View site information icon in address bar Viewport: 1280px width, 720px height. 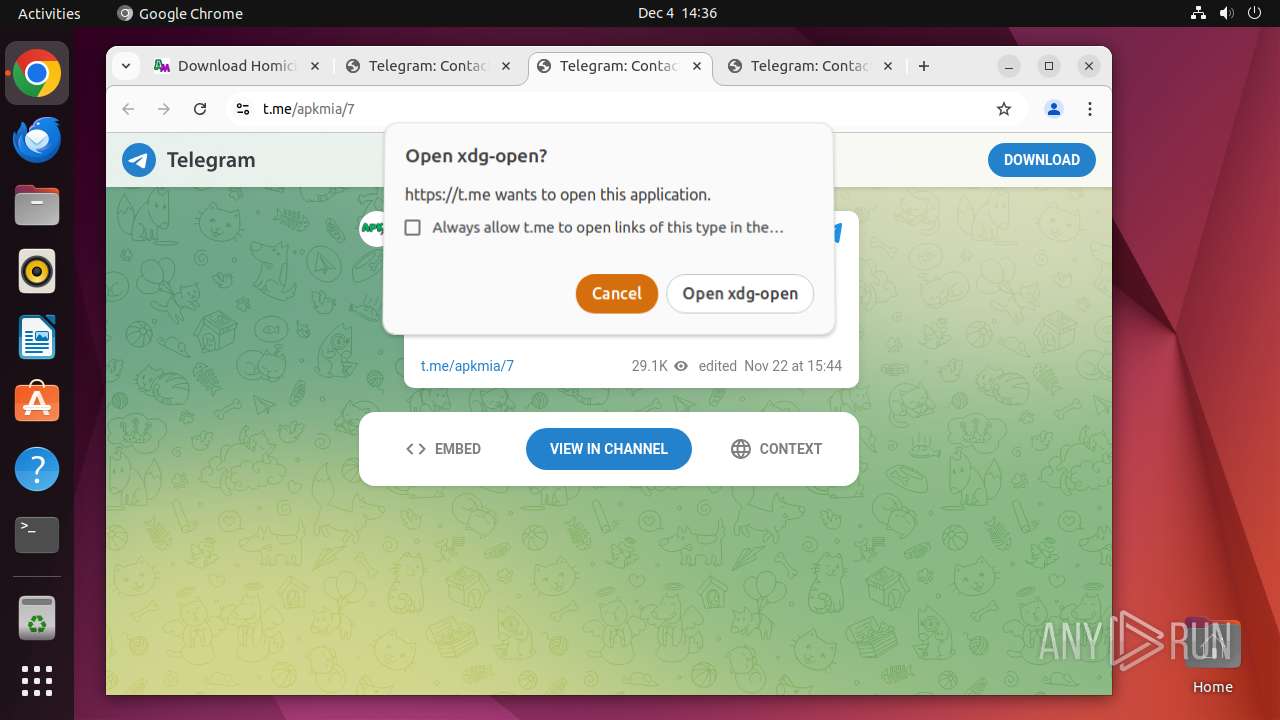click(242, 109)
